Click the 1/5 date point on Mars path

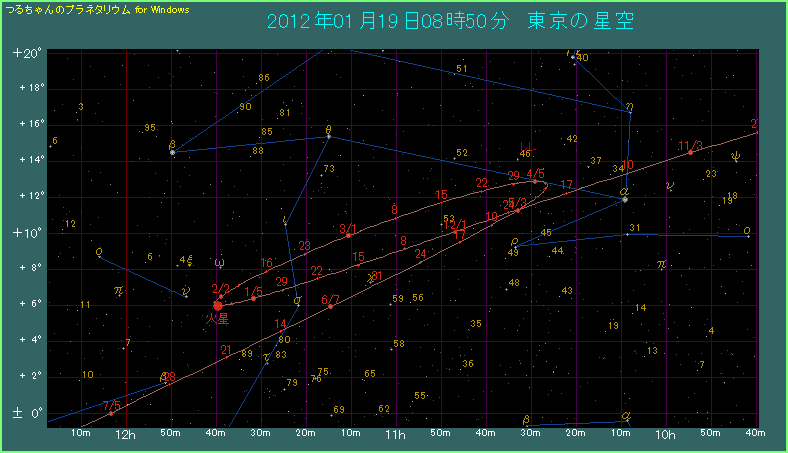[254, 298]
